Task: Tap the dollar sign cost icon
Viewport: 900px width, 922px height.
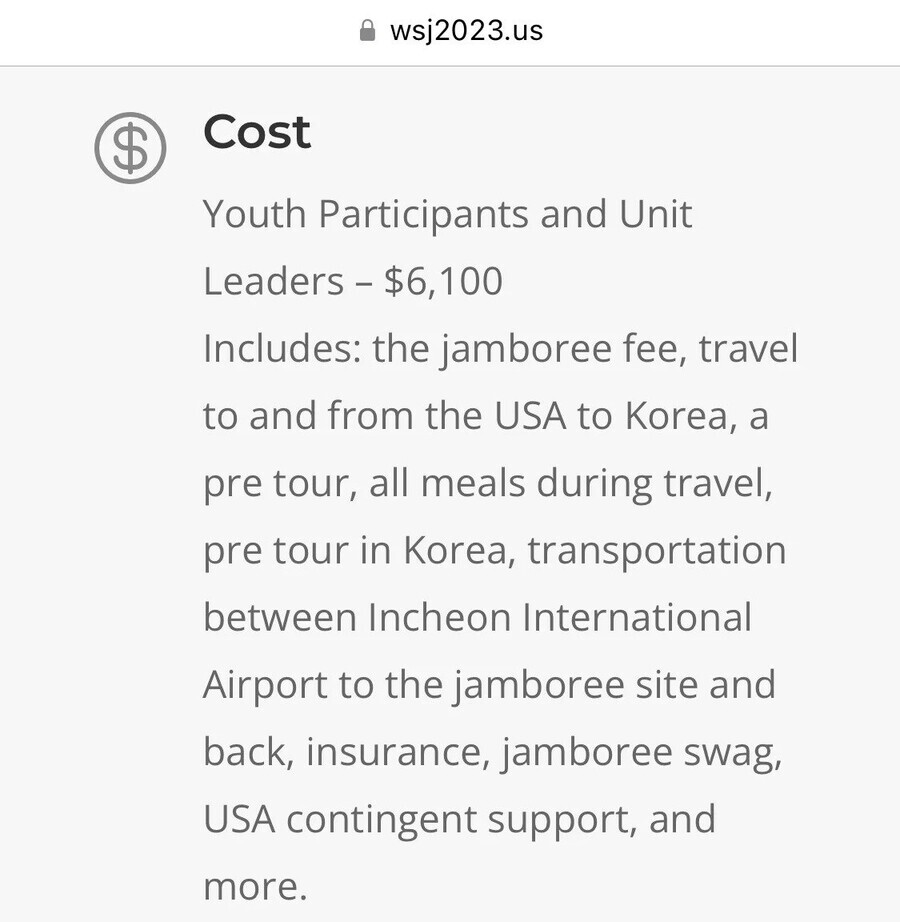Action: [x=130, y=148]
